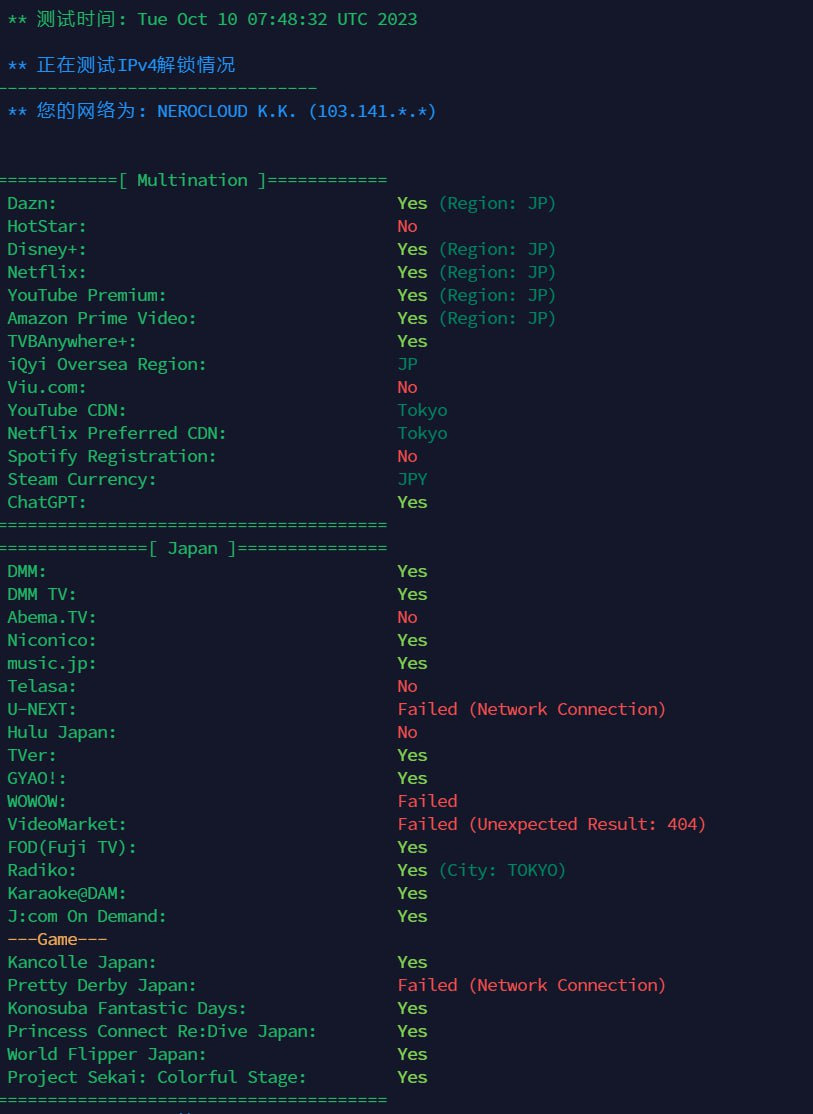This screenshot has width=813, height=1114.
Task: Click the Radiko City: TOKYO text
Action: (502, 870)
